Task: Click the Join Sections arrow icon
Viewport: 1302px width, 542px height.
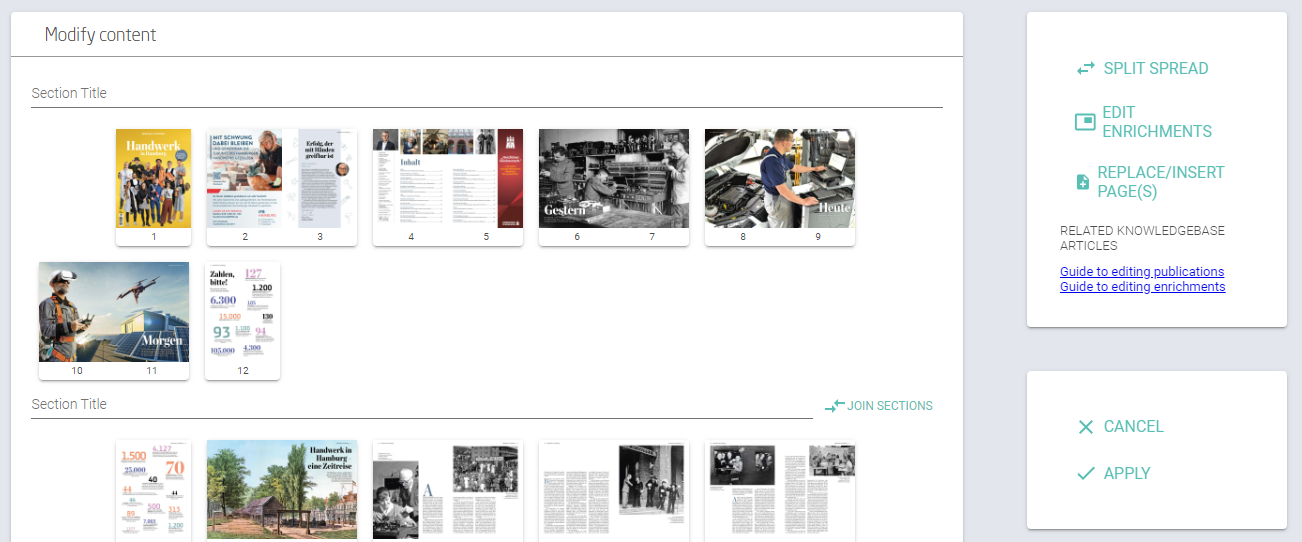Action: [834, 406]
